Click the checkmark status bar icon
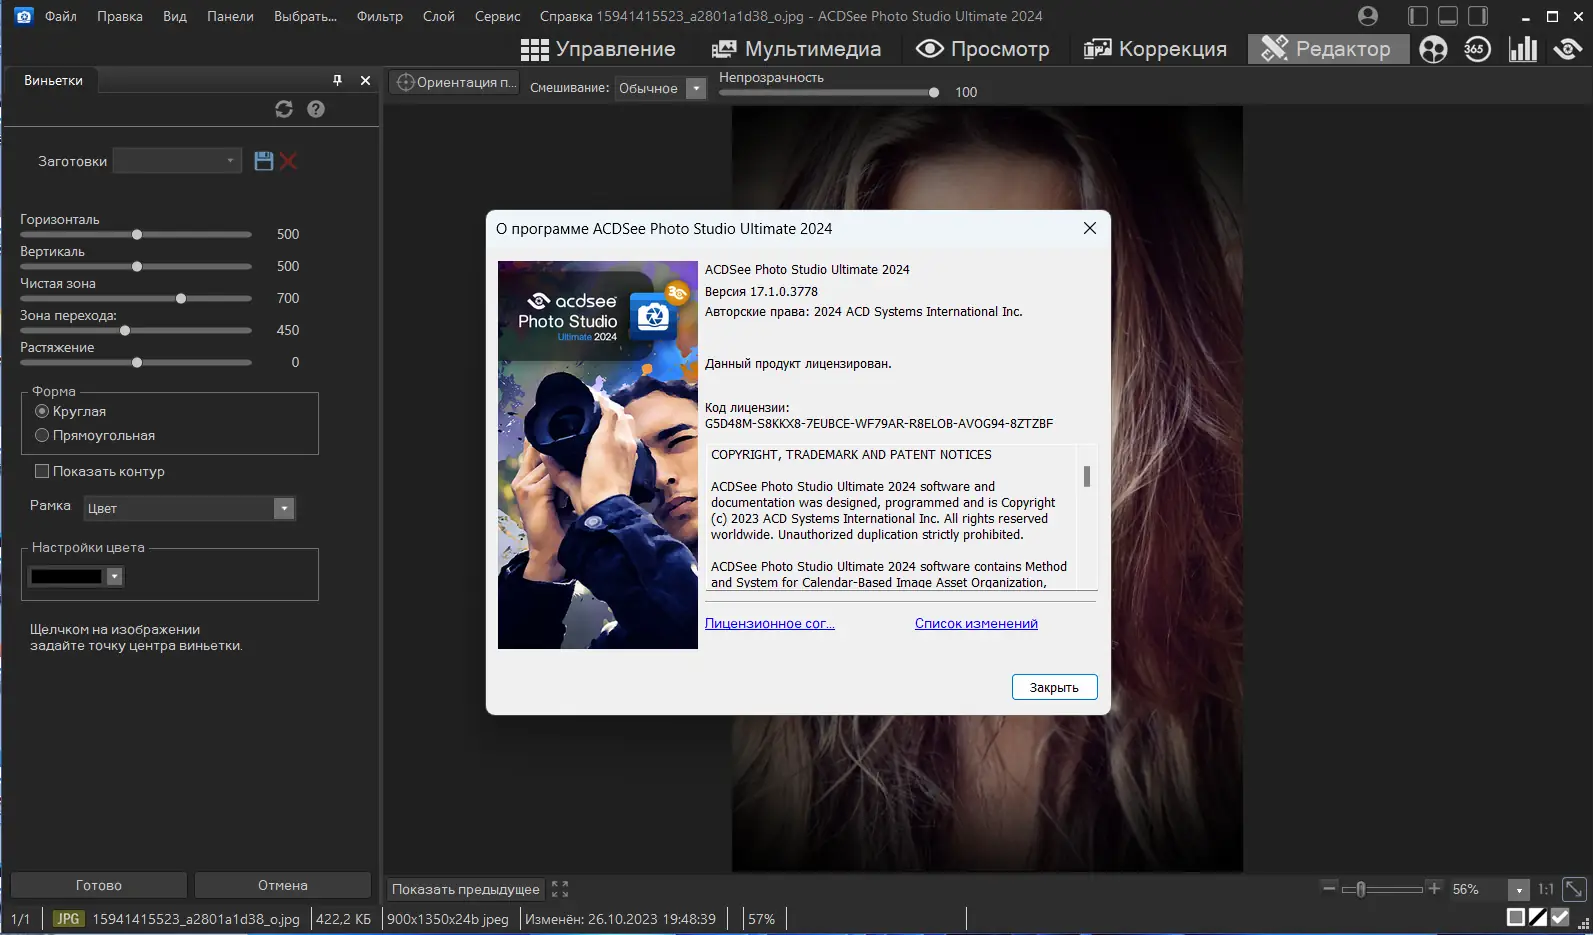This screenshot has width=1593, height=935. (1560, 917)
